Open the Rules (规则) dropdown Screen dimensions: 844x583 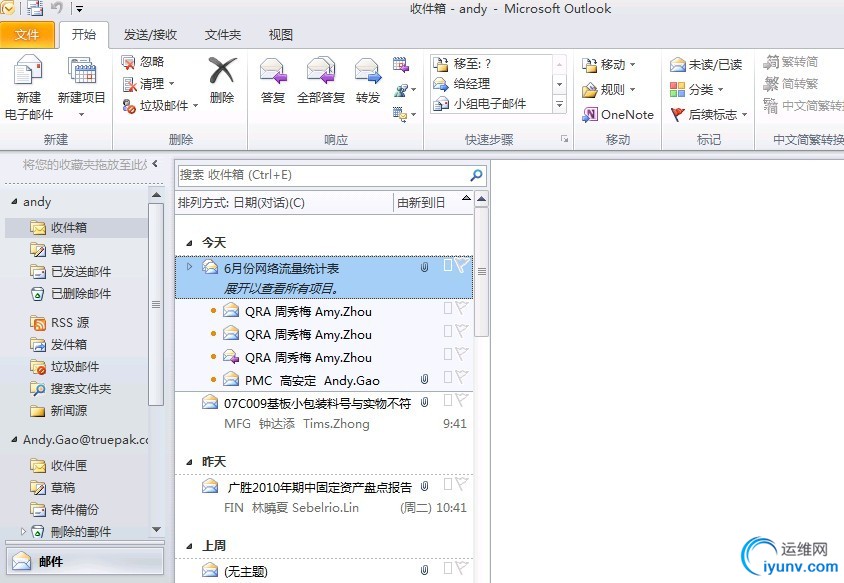click(609, 89)
